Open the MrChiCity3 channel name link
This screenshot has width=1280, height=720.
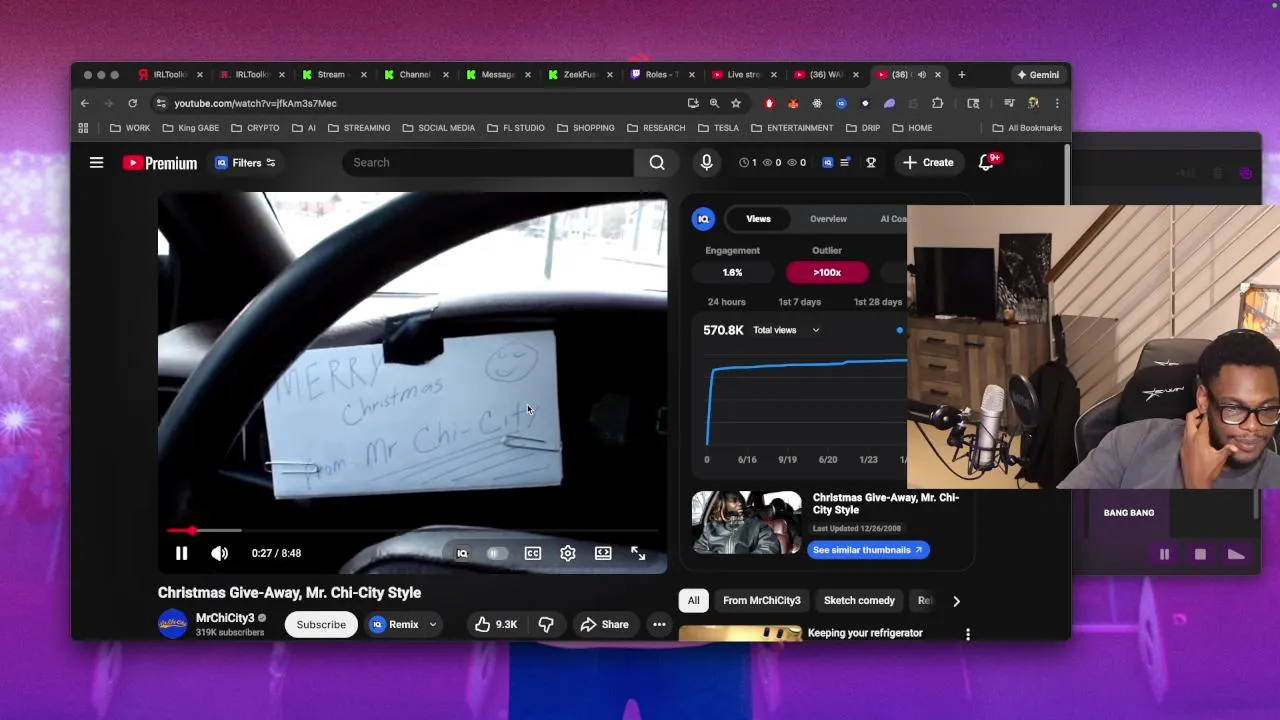point(225,618)
